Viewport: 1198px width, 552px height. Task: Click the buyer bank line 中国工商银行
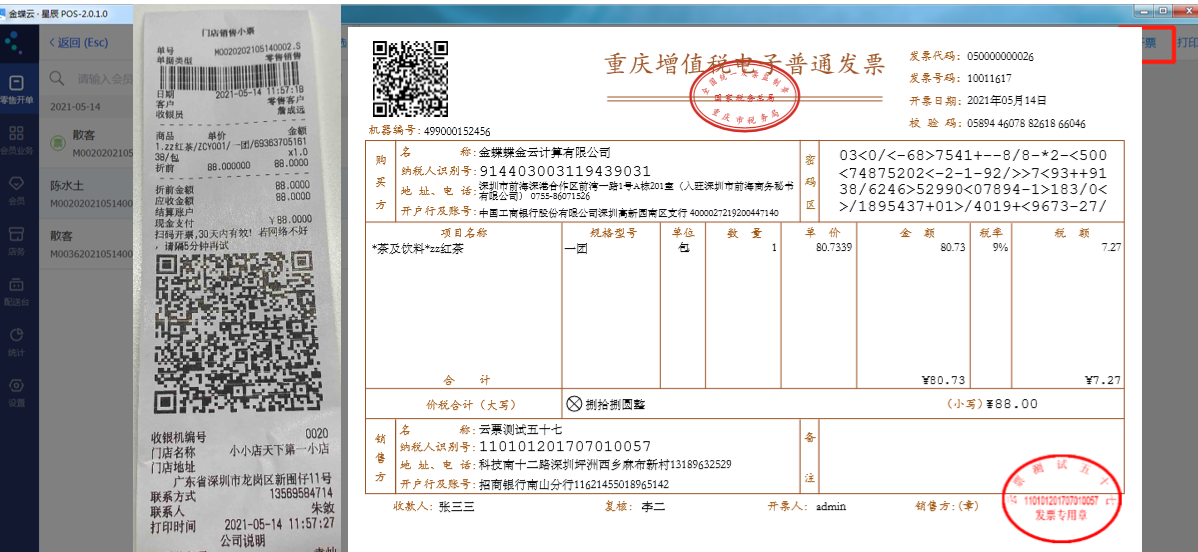tap(628, 213)
